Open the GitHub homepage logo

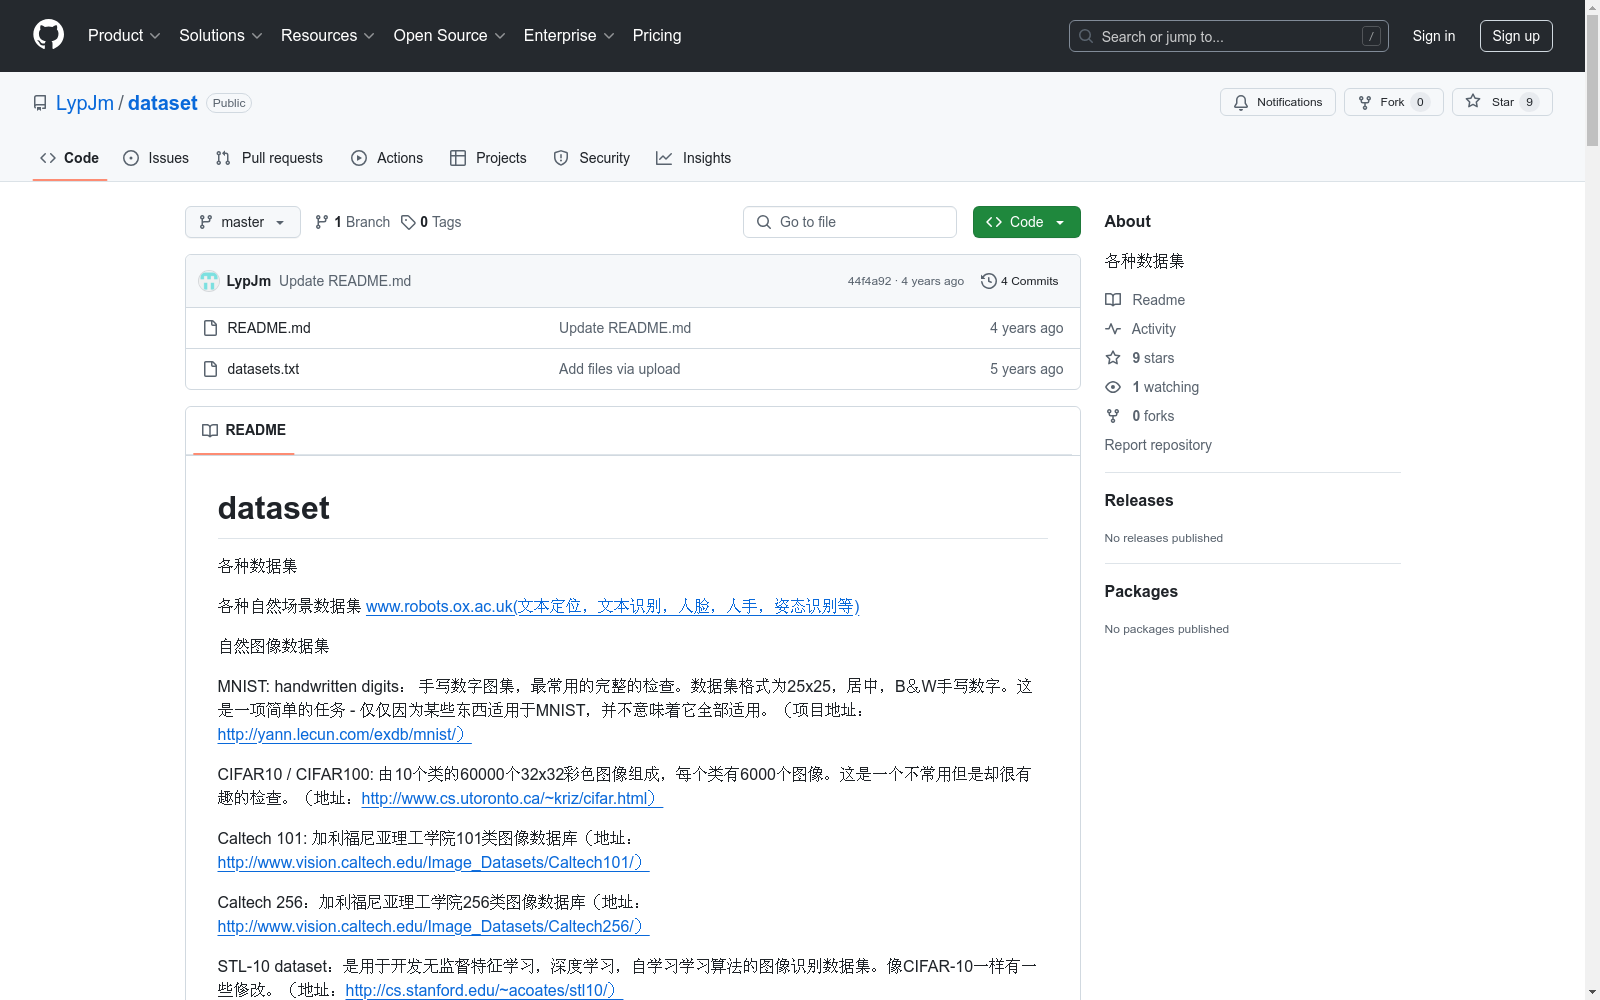coord(48,35)
